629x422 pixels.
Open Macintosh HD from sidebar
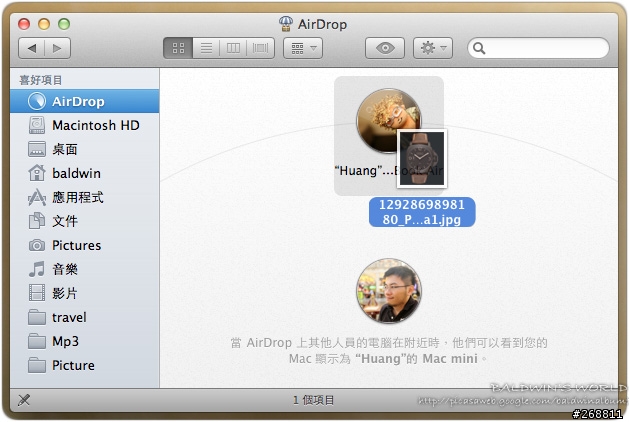coord(85,125)
